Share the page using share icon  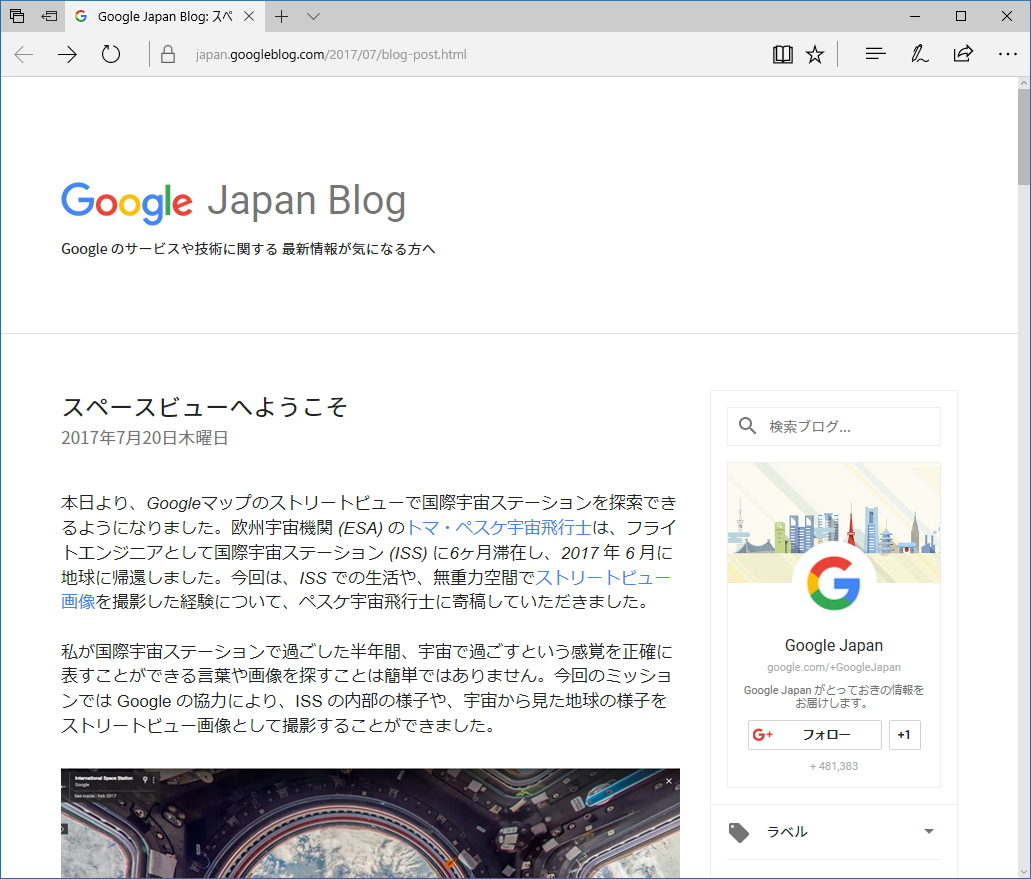pyautogui.click(x=963, y=53)
